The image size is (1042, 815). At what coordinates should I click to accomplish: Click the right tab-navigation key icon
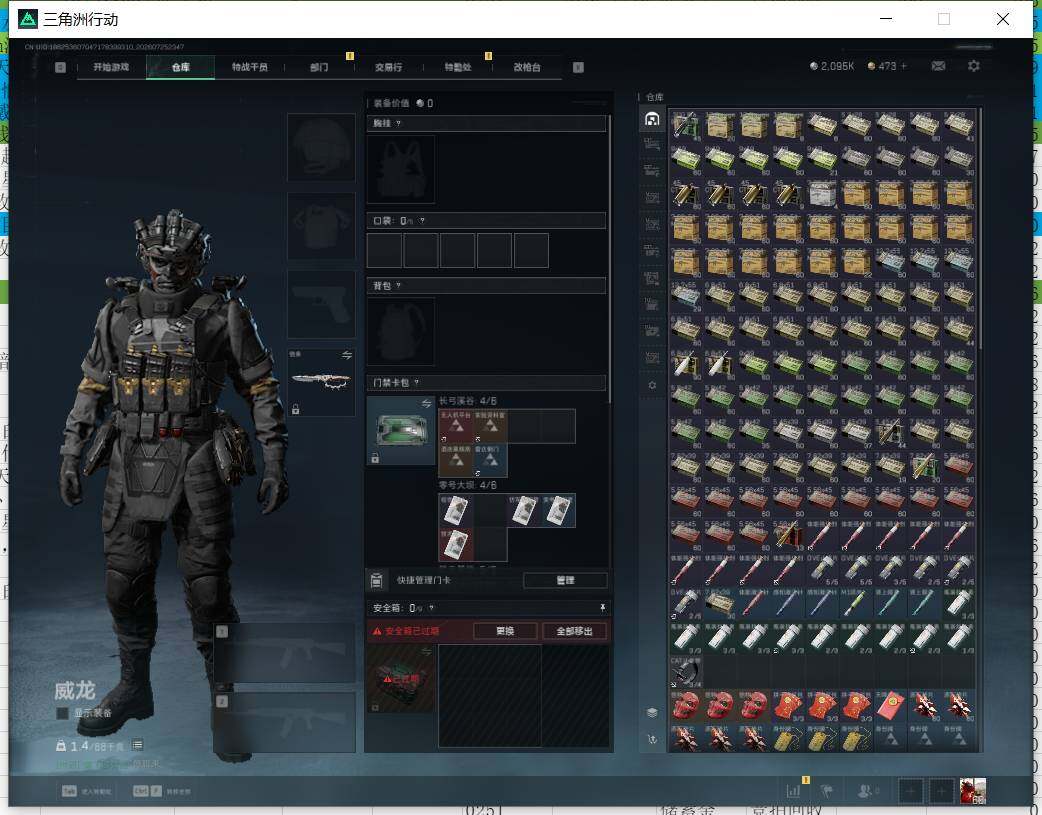(578, 67)
